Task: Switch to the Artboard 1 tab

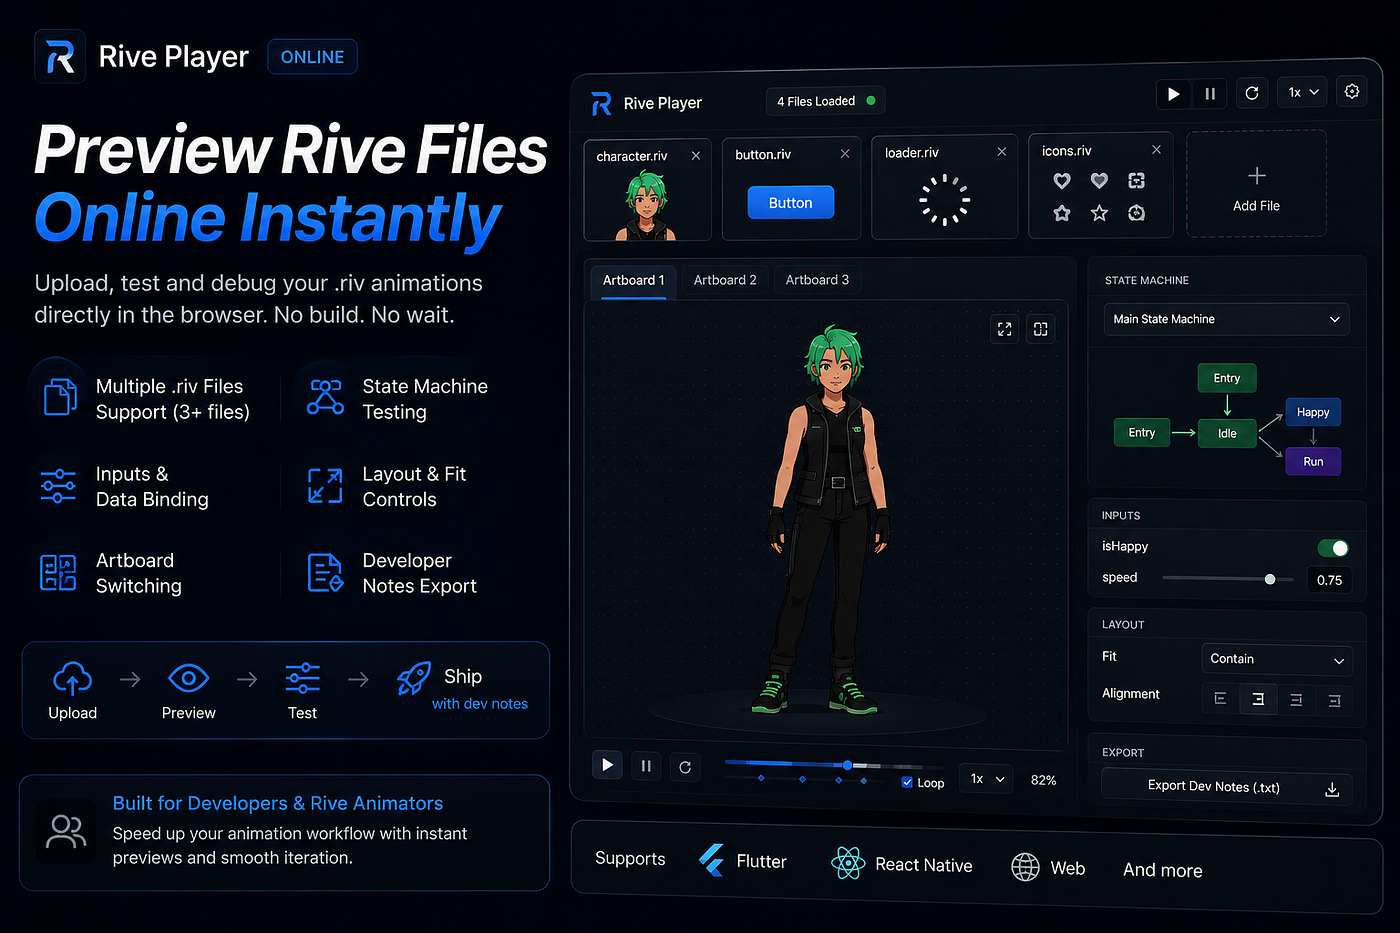Action: coord(633,280)
